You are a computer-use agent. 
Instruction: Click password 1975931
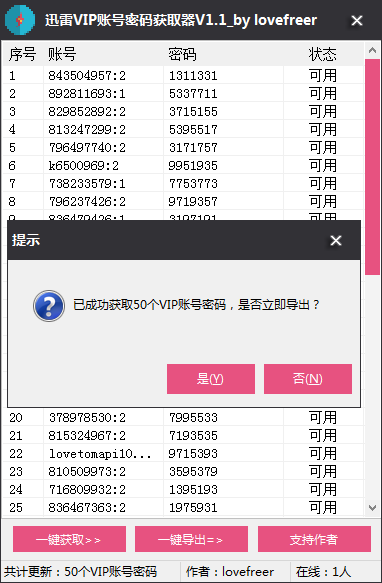pos(193,508)
